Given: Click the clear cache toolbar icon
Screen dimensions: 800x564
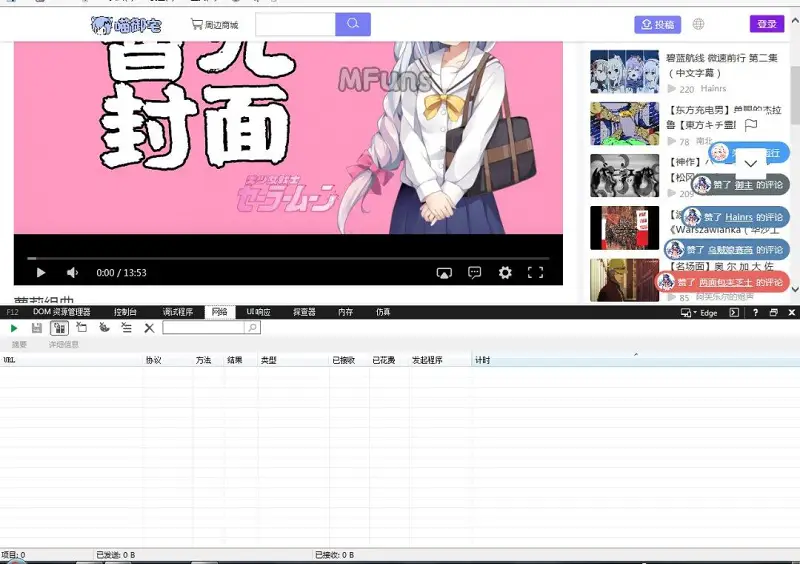Looking at the screenshot, I should point(82,328).
